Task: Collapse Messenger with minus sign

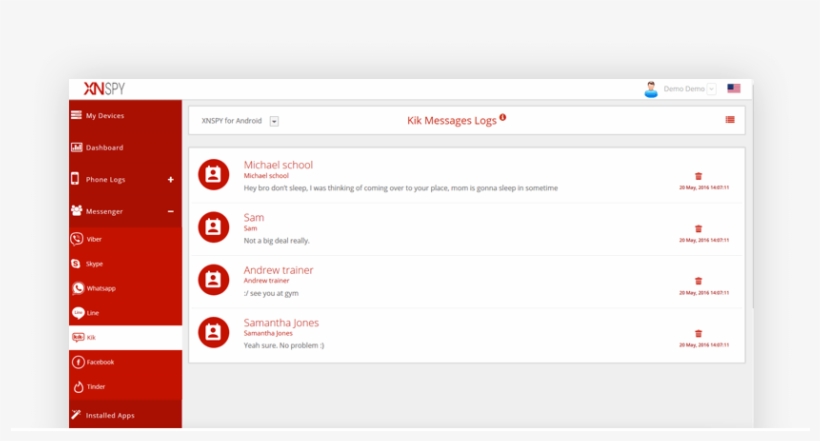Action: 170,211
